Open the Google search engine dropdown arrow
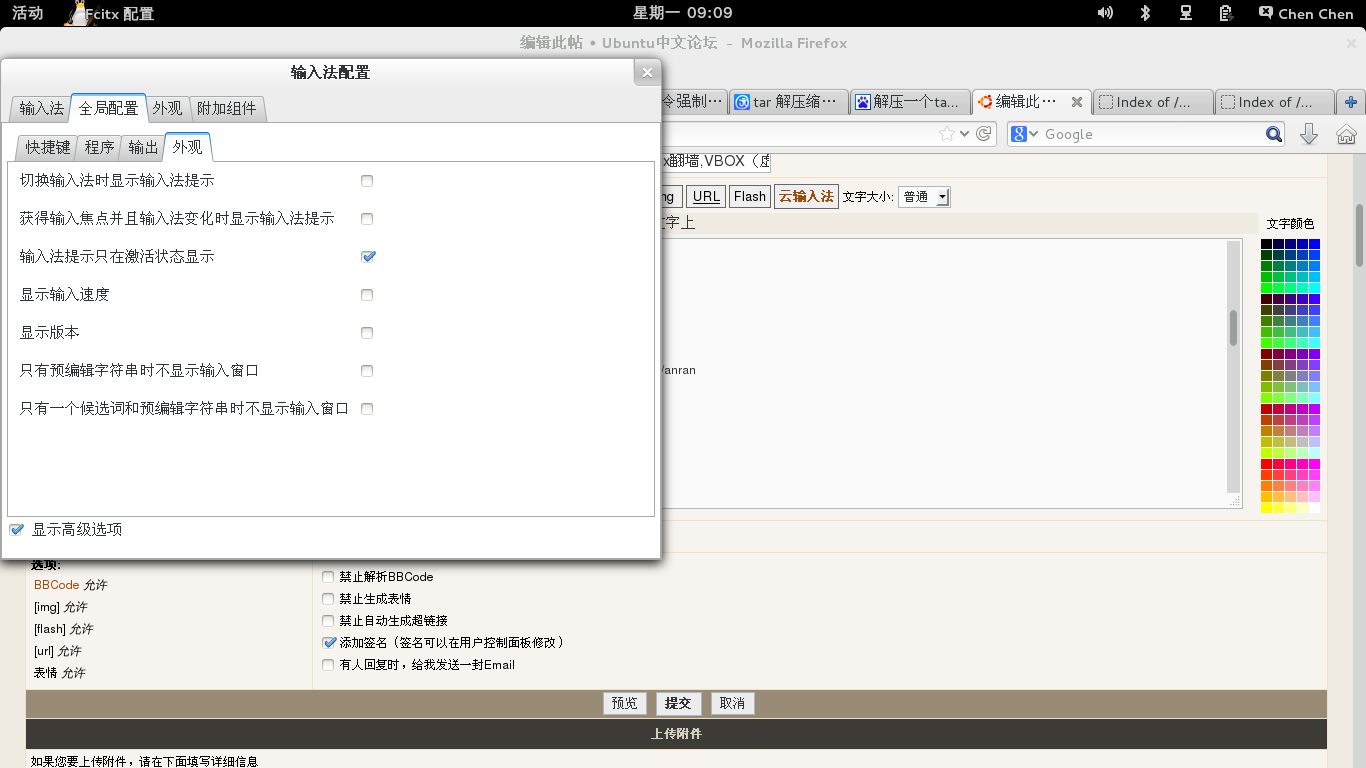Screen dimensions: 1366x768 (1034, 134)
